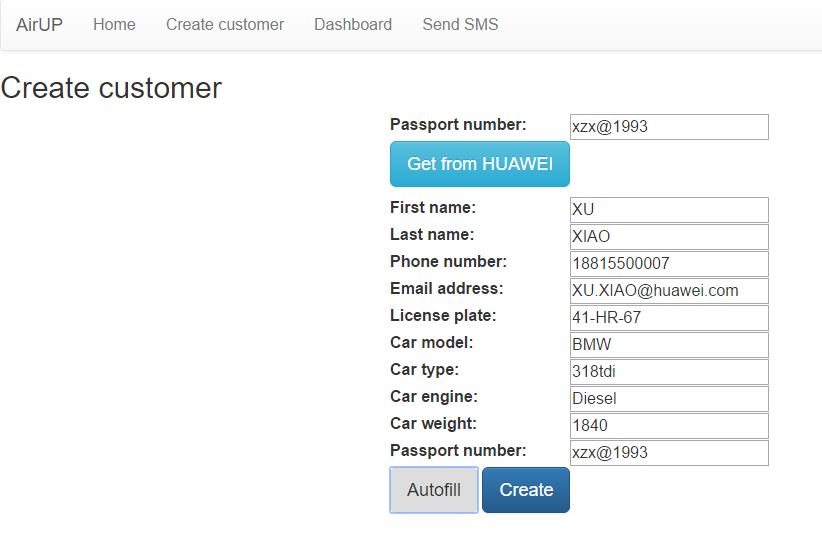The height and width of the screenshot is (544, 822).
Task: Click the Get from HUAWEI button
Action: [480, 164]
